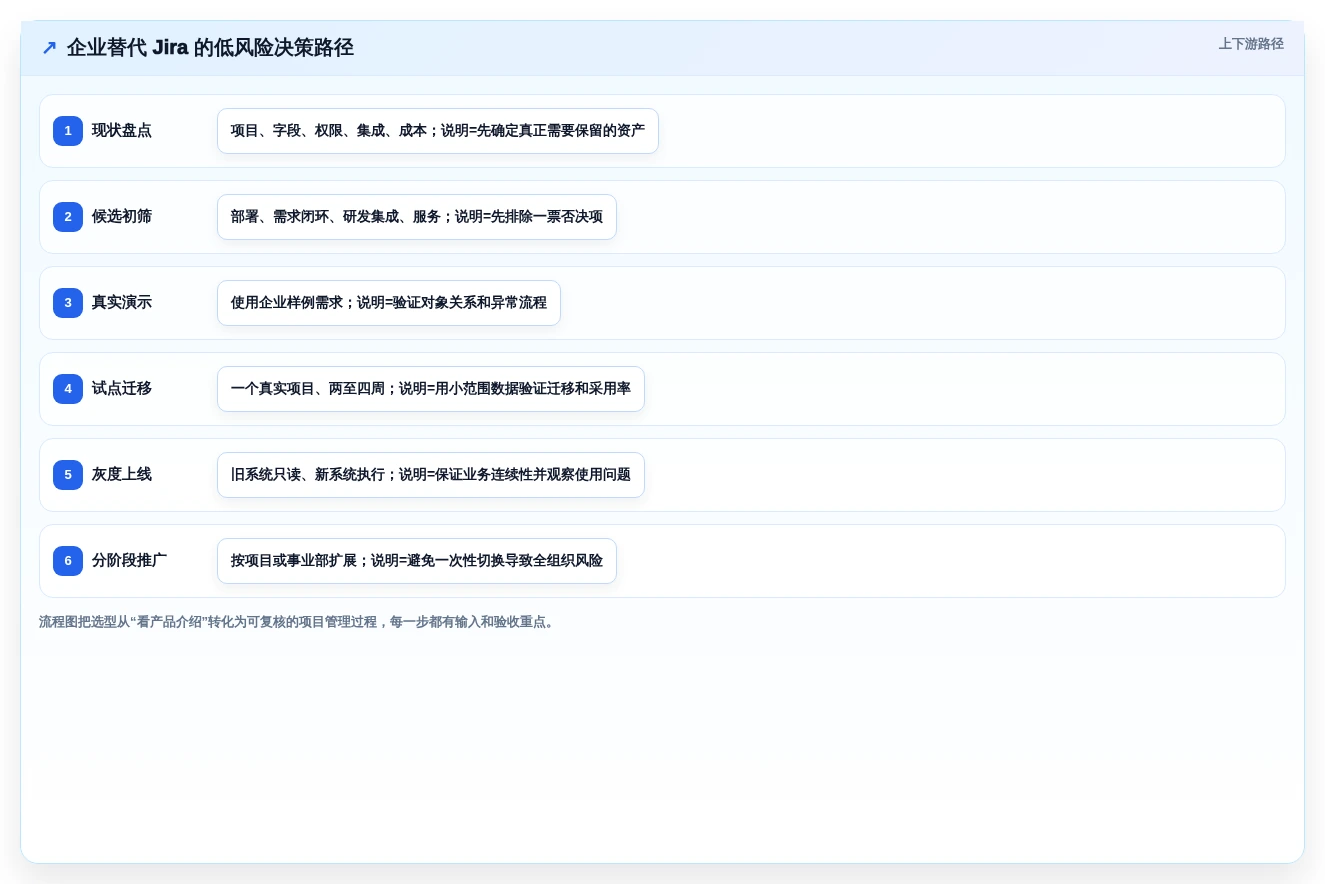This screenshot has height=884, width=1325.
Task: Click the title 企业替代 Jira 的低风险决策路径
Action: pos(210,47)
